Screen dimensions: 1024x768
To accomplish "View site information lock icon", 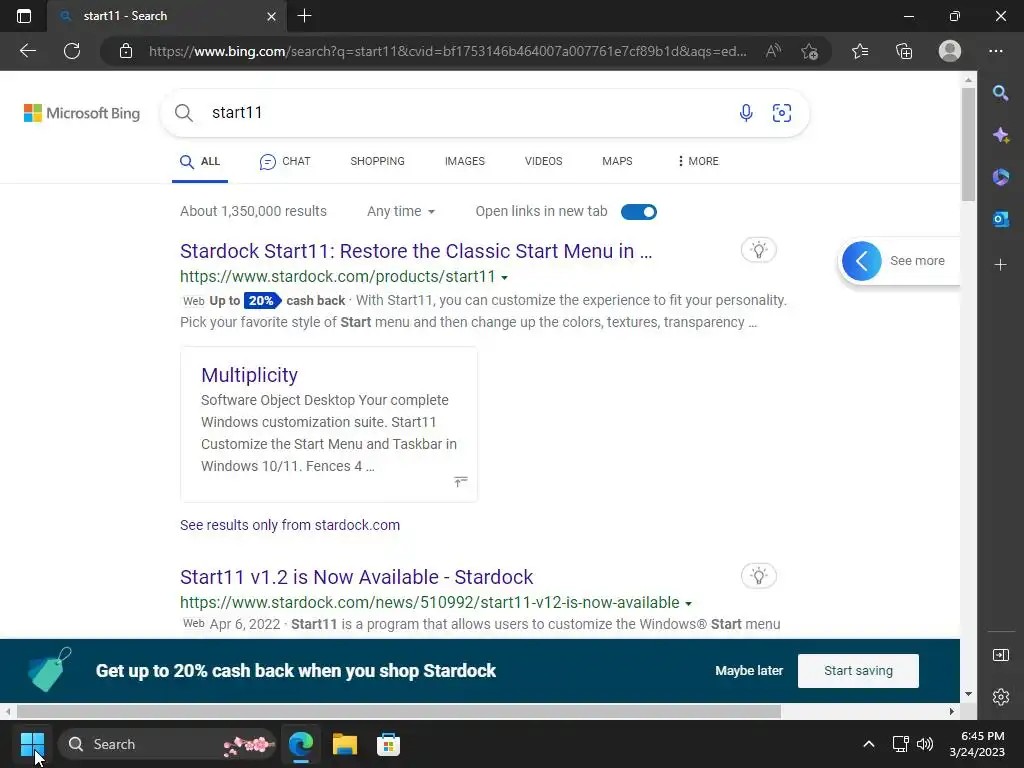I will coord(126,51).
